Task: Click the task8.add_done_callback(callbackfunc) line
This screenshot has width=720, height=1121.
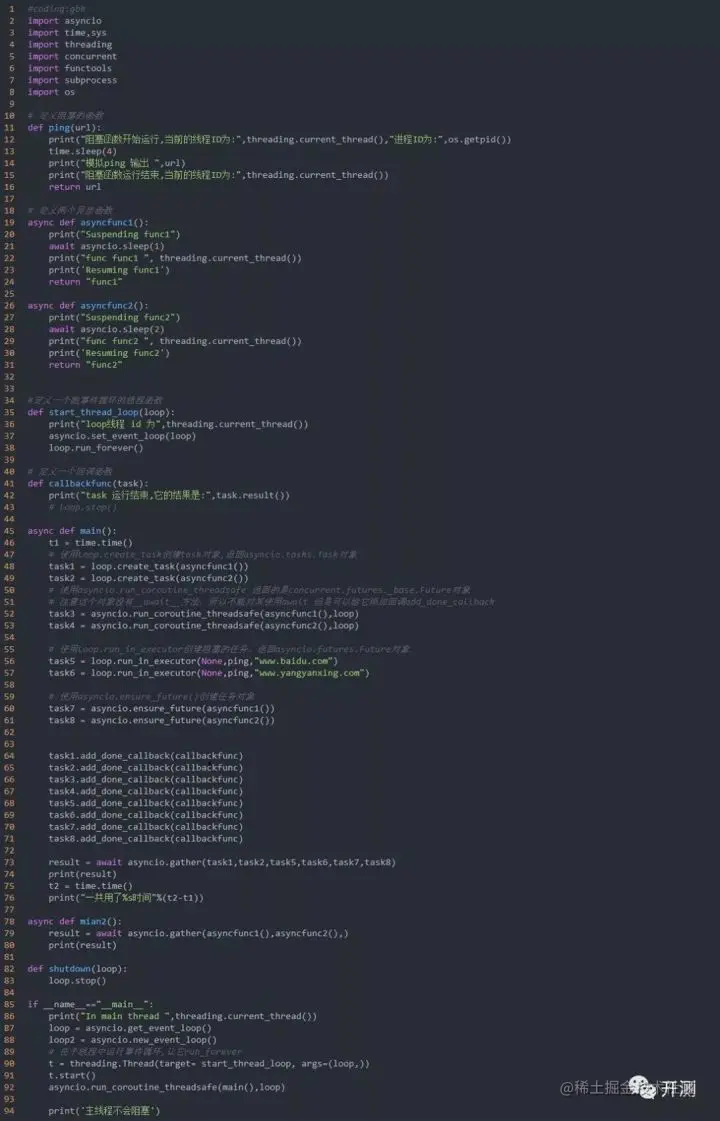Action: click(146, 839)
